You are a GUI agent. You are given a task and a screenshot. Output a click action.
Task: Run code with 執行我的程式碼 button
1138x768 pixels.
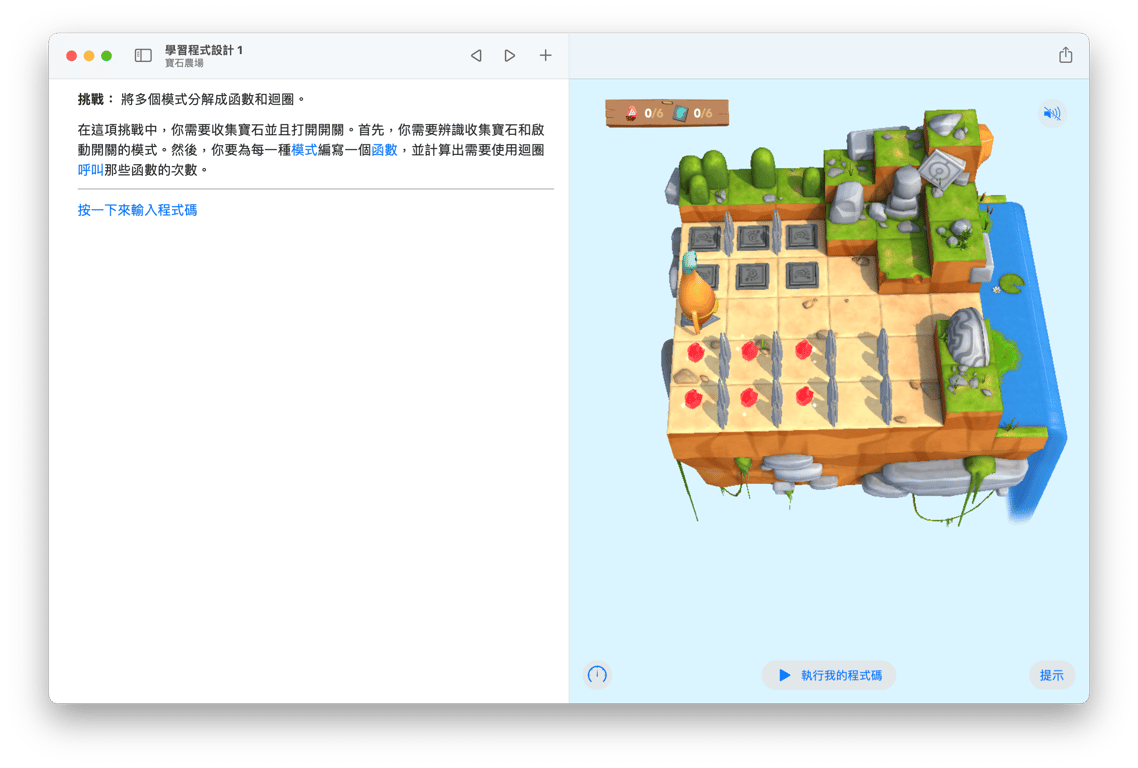click(x=829, y=675)
